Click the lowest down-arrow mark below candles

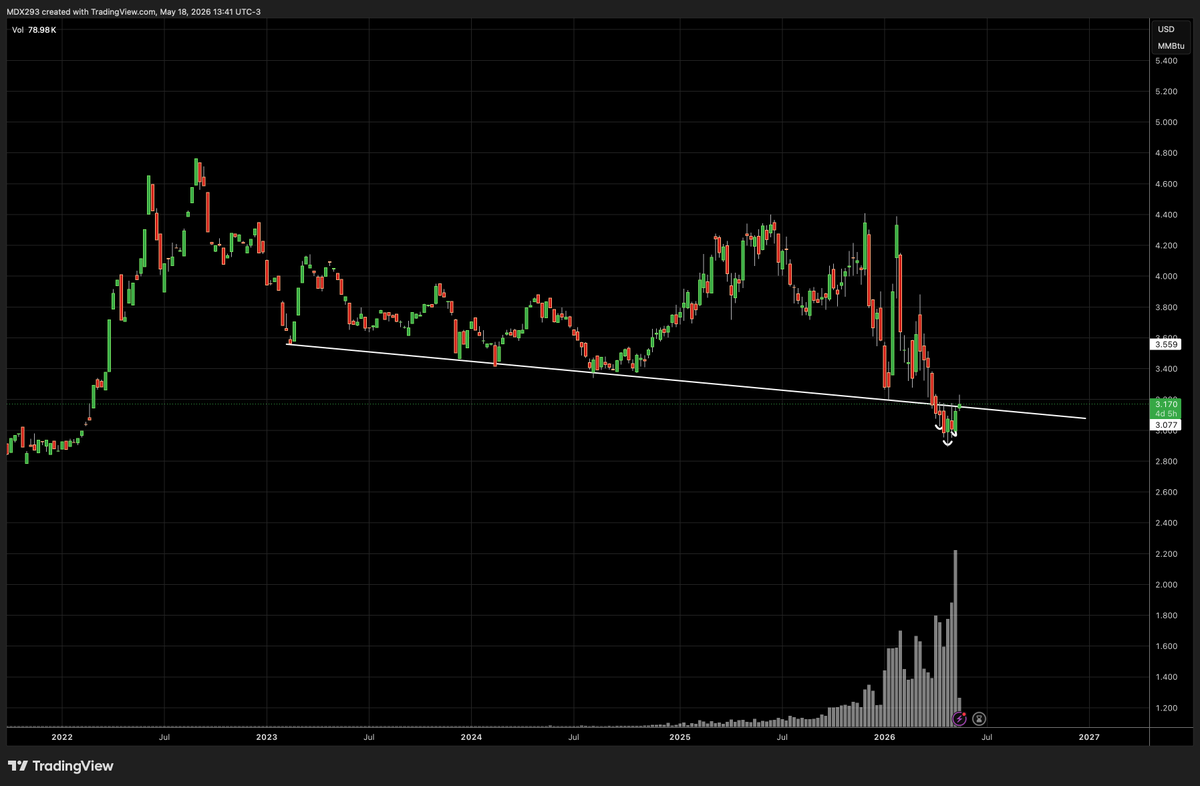coord(948,442)
